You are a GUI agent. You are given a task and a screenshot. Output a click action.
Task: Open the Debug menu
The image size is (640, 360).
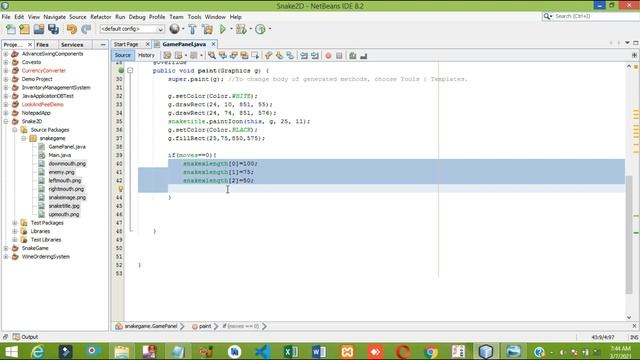[x=137, y=17]
